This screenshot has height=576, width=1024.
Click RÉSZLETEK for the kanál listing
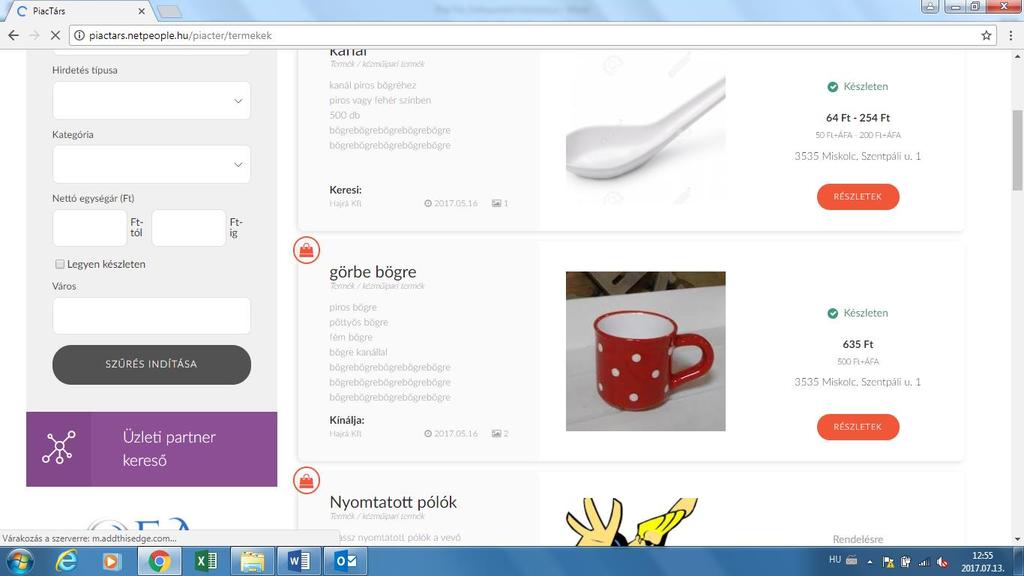(857, 197)
